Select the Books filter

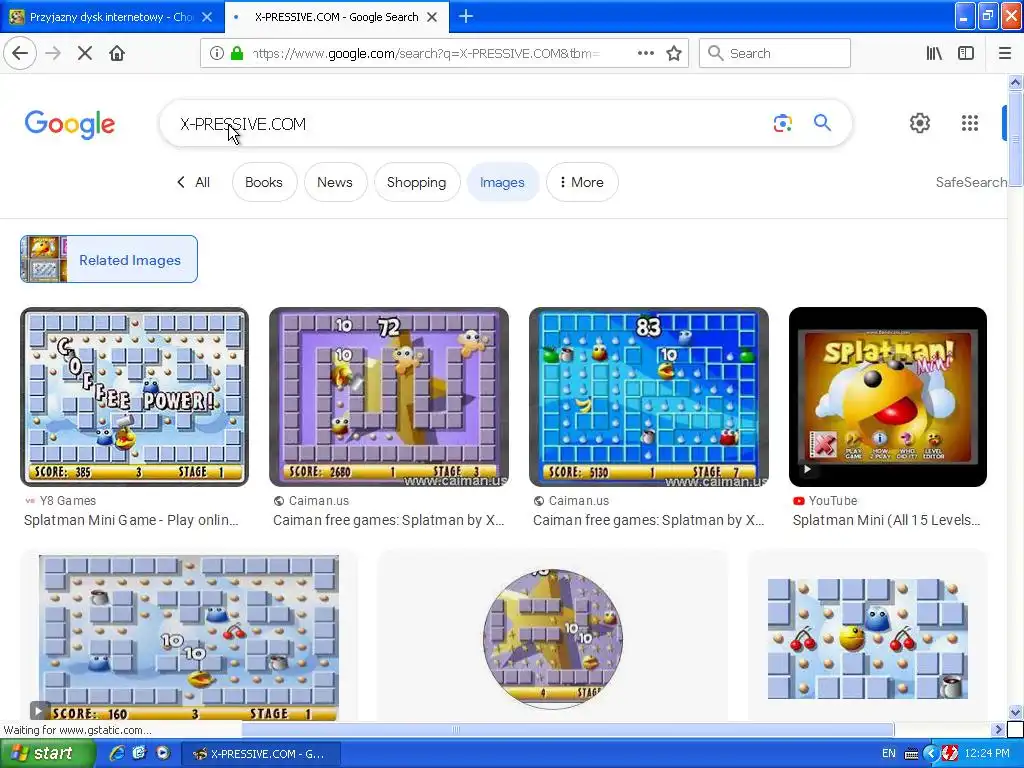point(264,182)
